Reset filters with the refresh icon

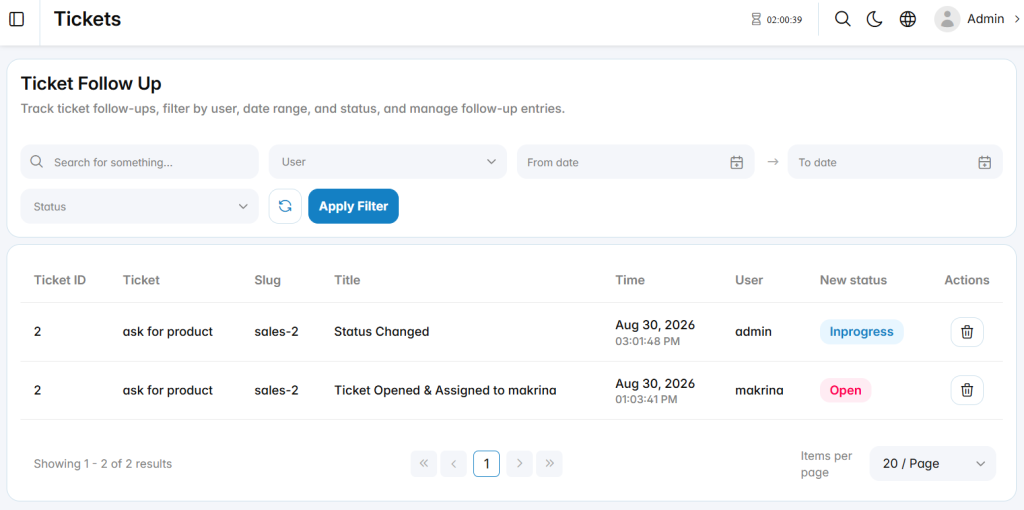point(285,206)
